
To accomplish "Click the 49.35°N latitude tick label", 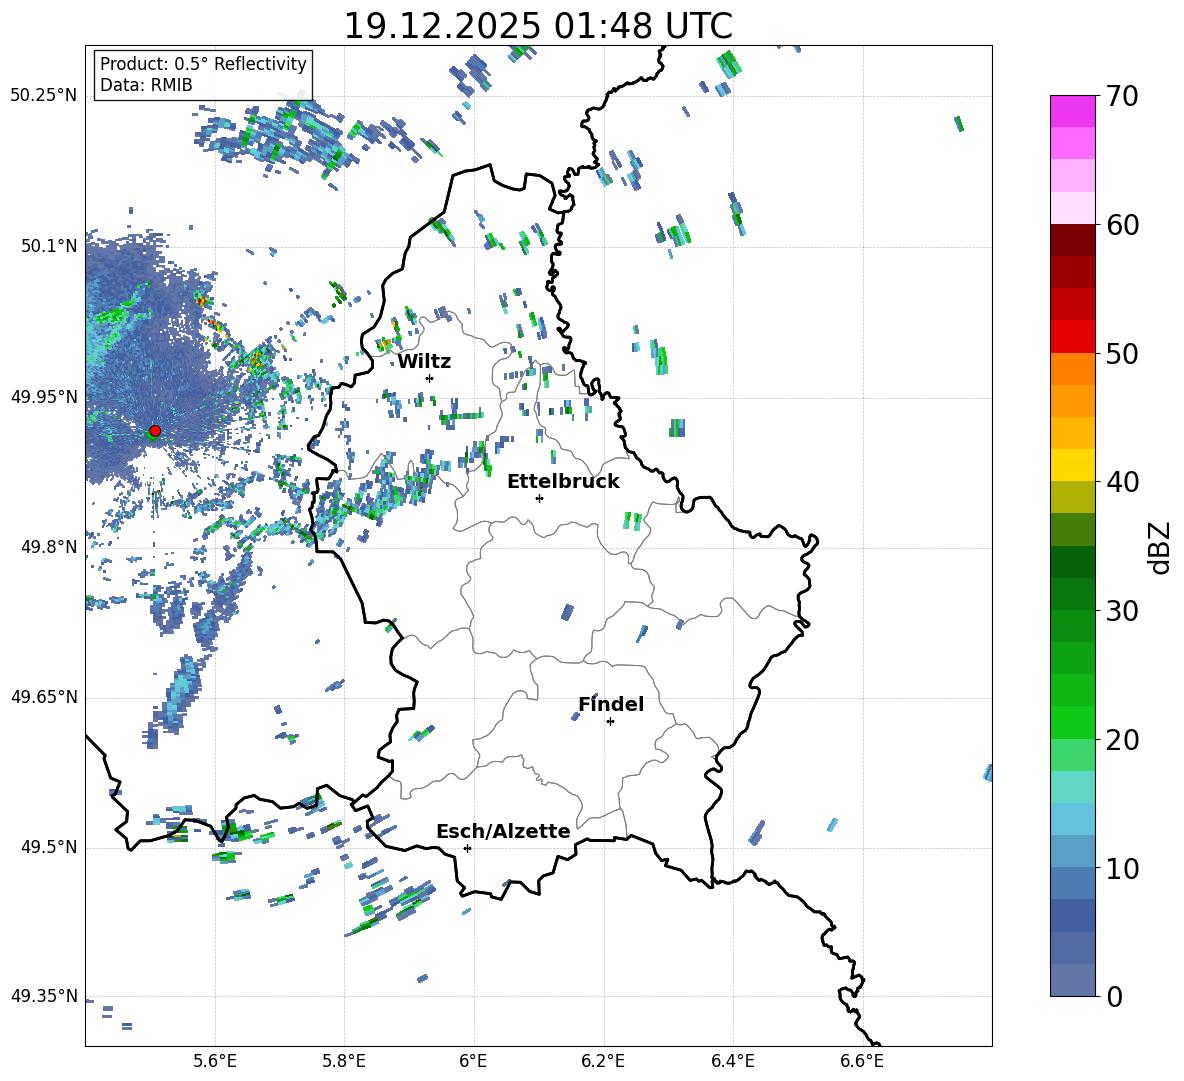I will tap(43, 996).
